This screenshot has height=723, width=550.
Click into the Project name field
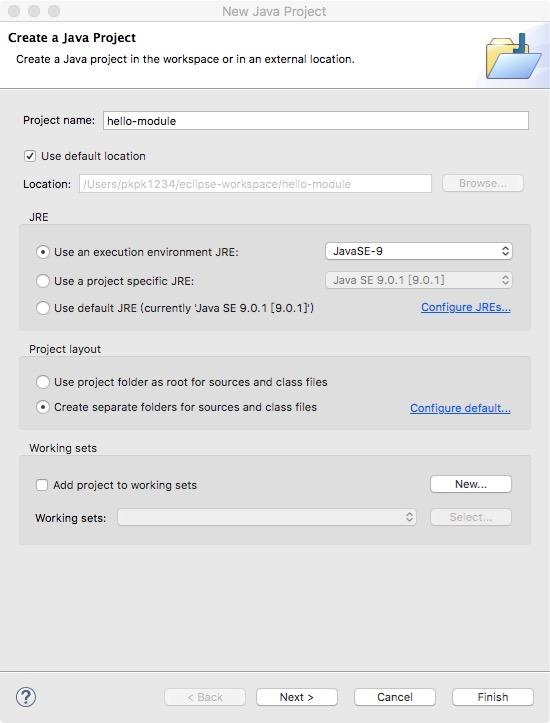316,121
